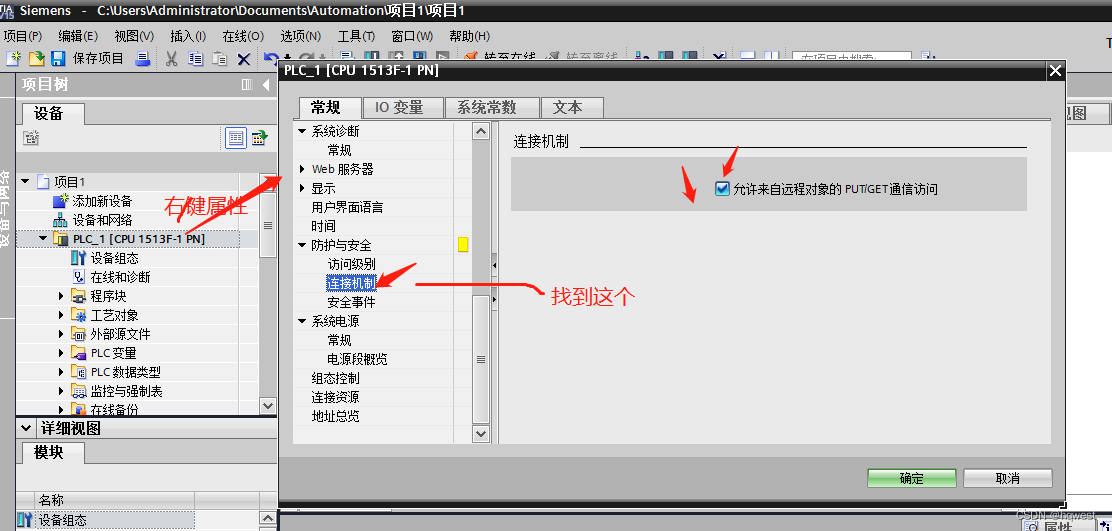The height and width of the screenshot is (531, 1112).
Task: Click the Undo arrow icon
Action: click(x=270, y=57)
